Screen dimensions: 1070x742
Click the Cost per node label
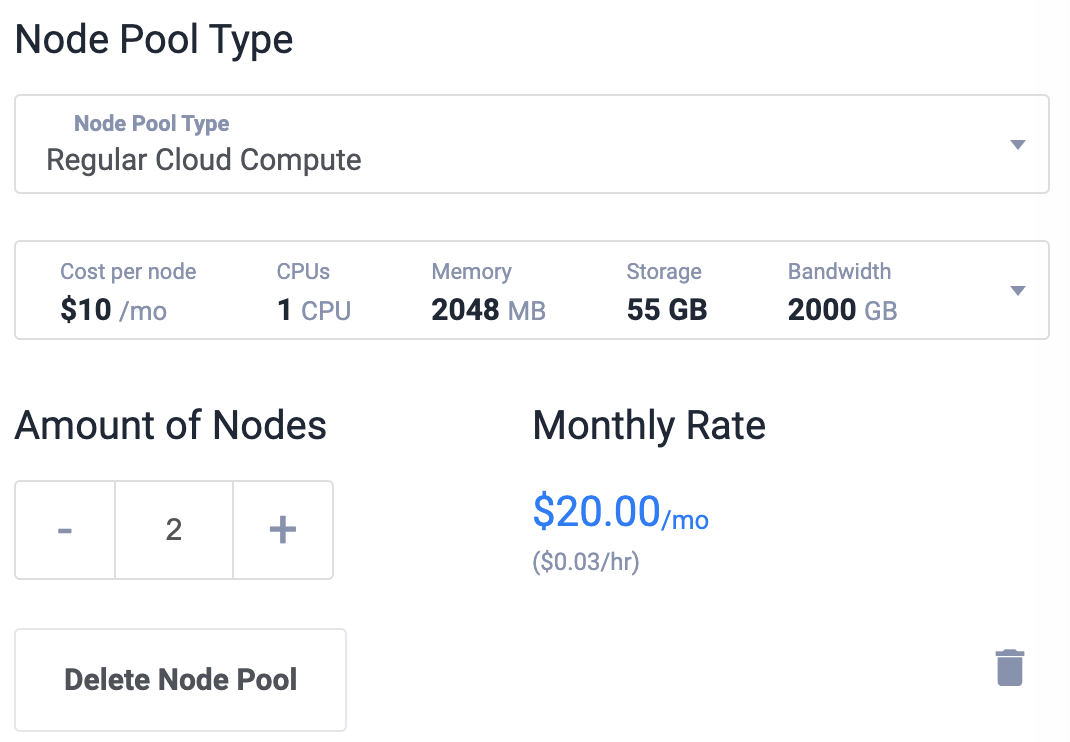(128, 272)
